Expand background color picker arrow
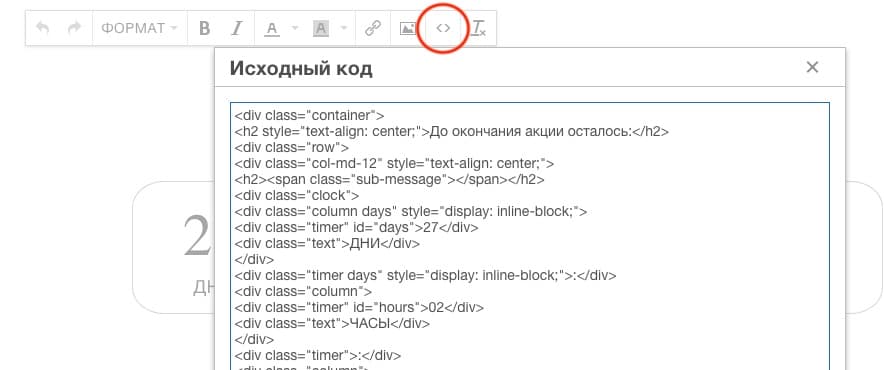The height and width of the screenshot is (370, 884). click(343, 28)
